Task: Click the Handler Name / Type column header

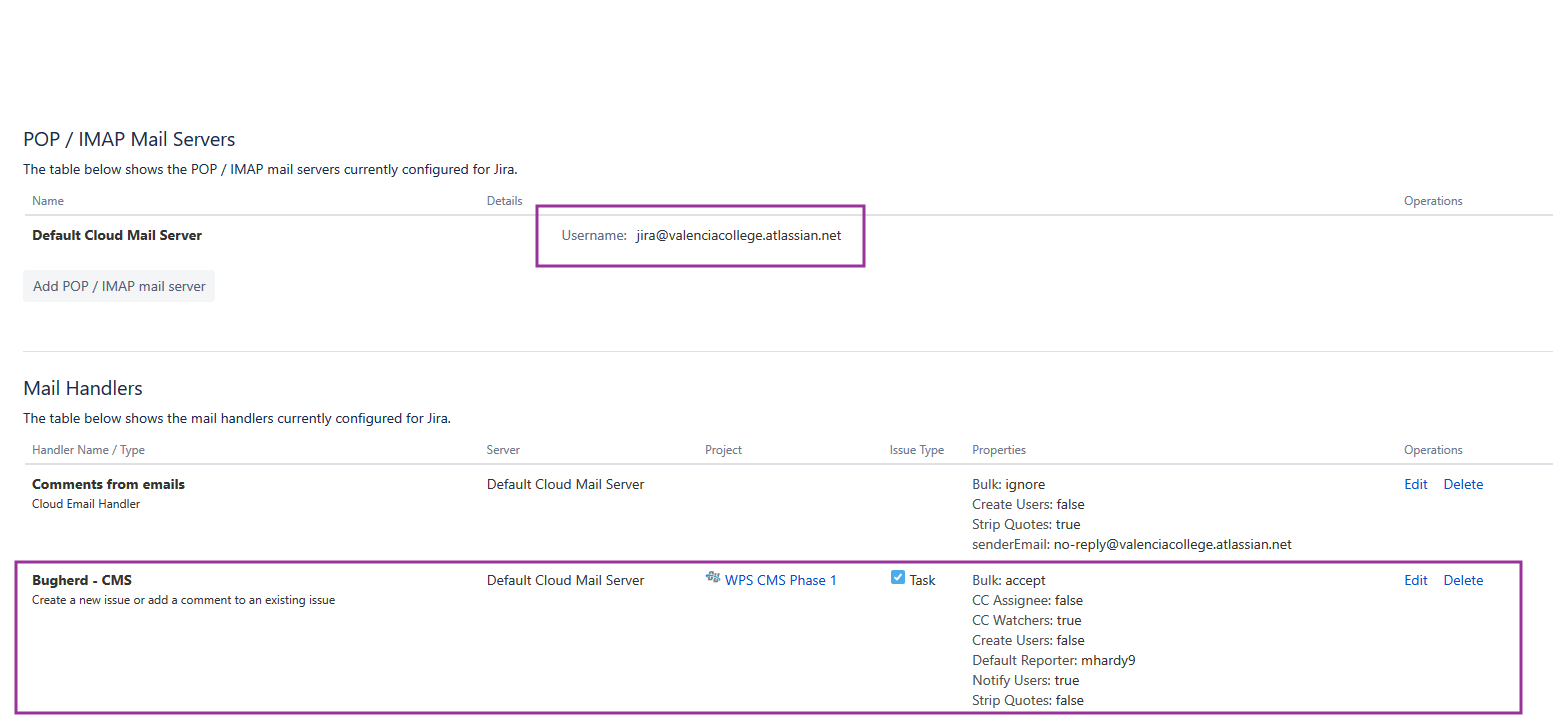Action: (89, 450)
